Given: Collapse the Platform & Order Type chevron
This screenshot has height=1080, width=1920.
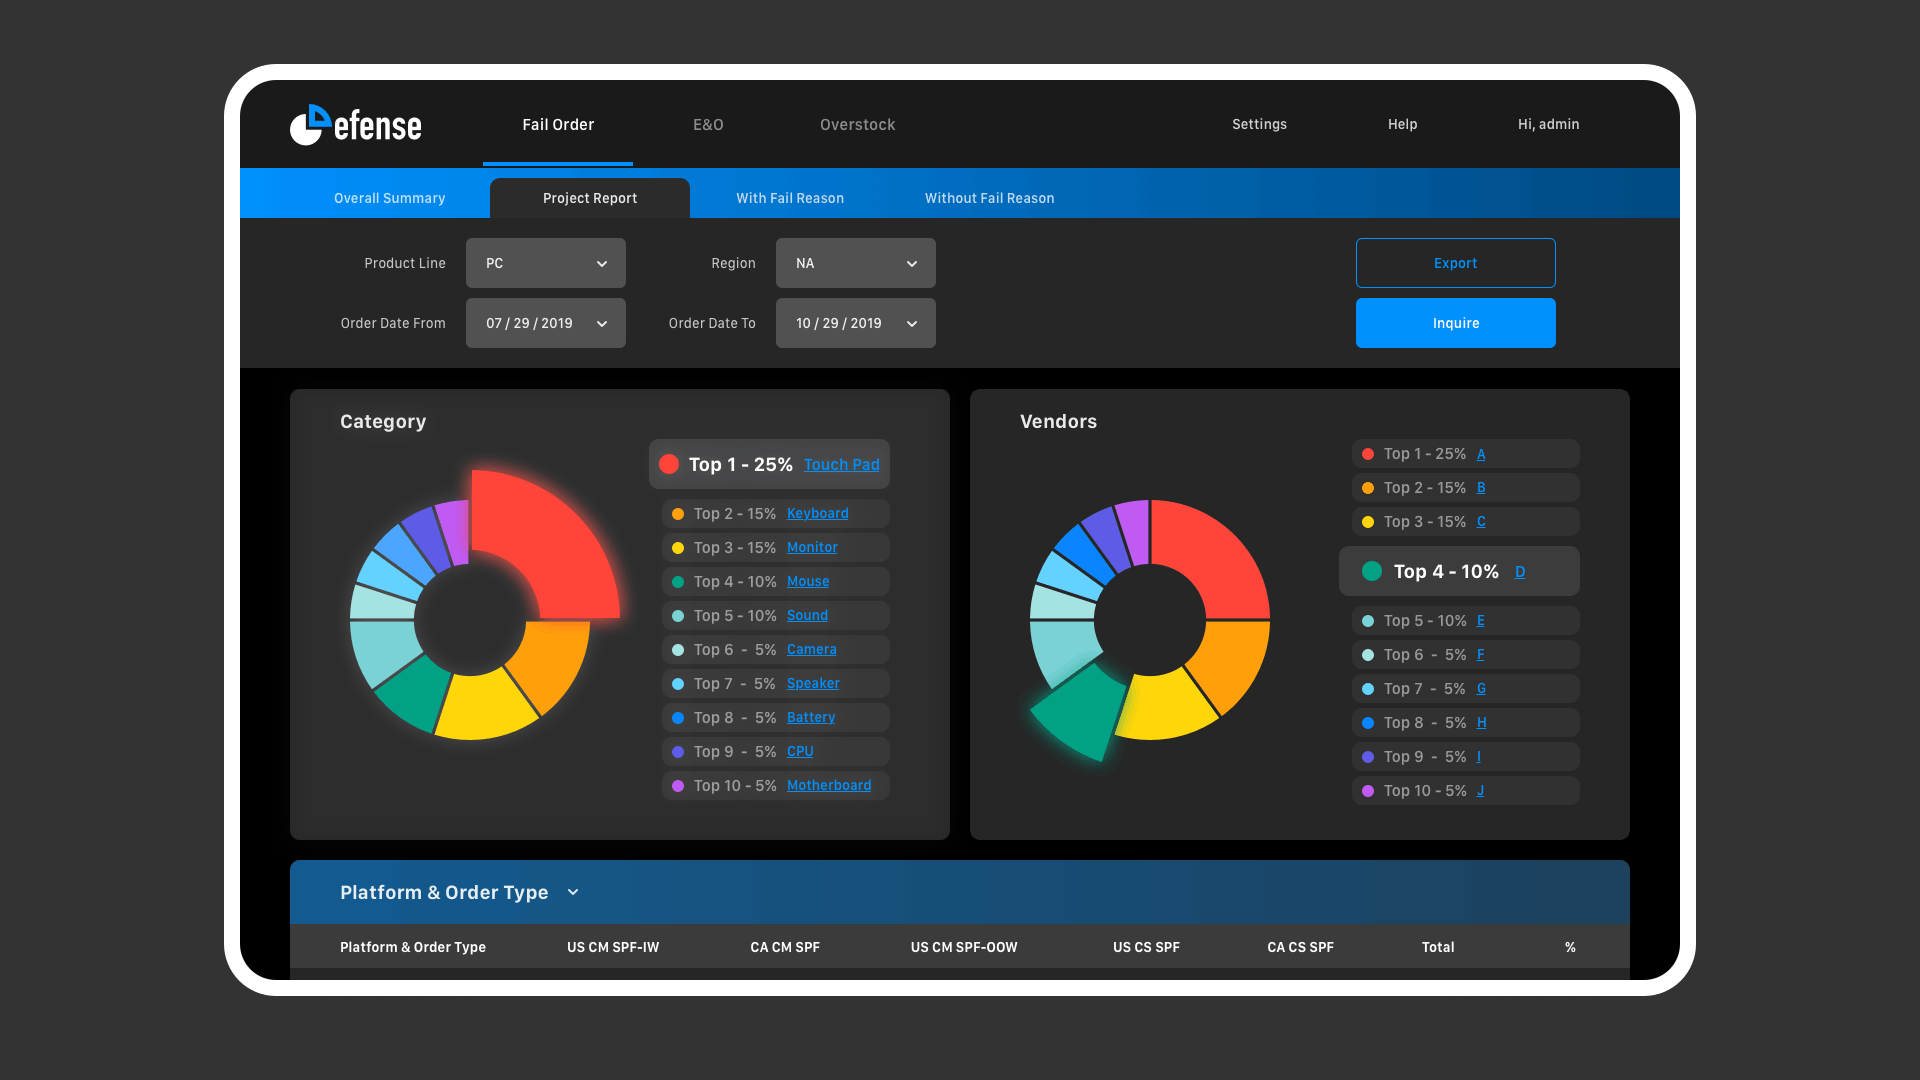Looking at the screenshot, I should pyautogui.click(x=573, y=892).
